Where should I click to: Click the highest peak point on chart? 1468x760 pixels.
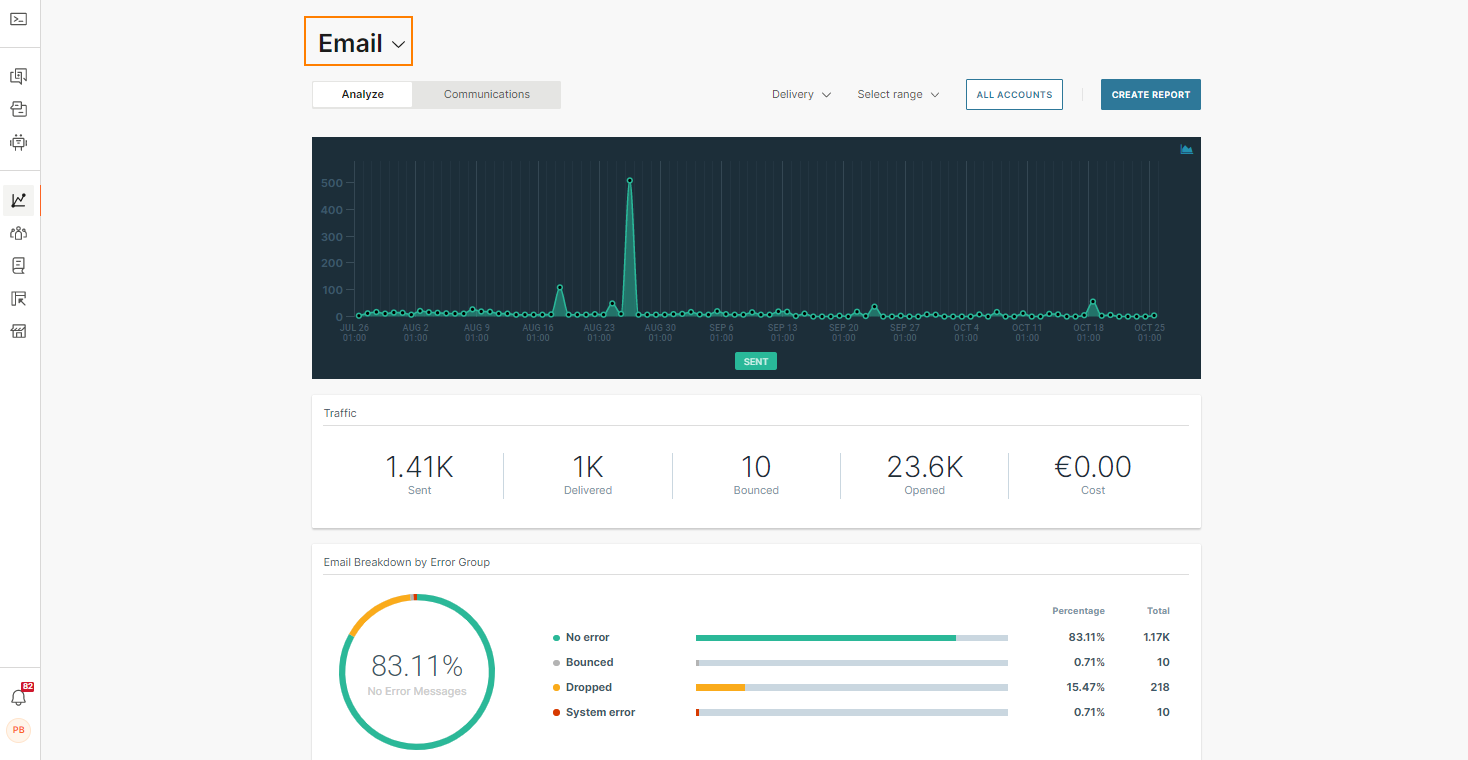(629, 181)
